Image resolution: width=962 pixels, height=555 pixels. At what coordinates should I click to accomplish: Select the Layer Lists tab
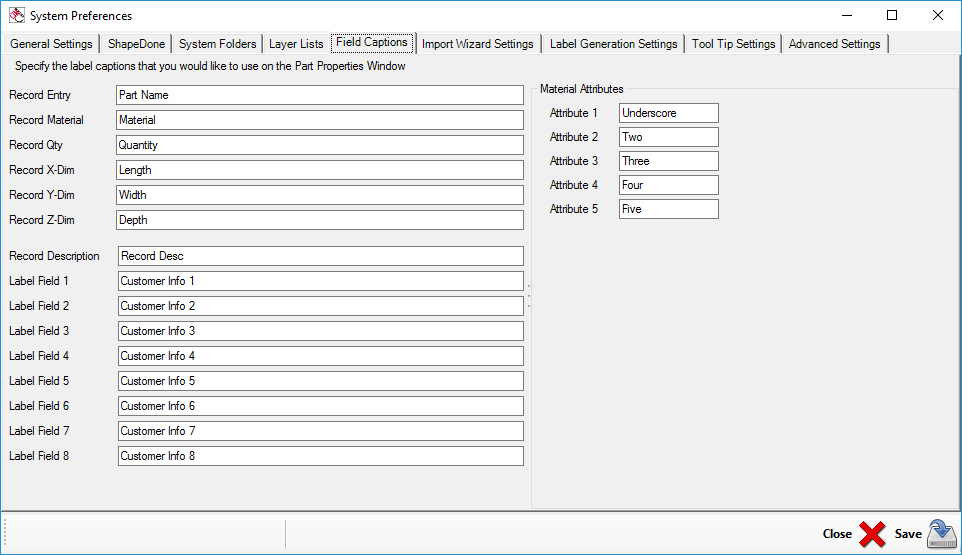click(x=296, y=44)
